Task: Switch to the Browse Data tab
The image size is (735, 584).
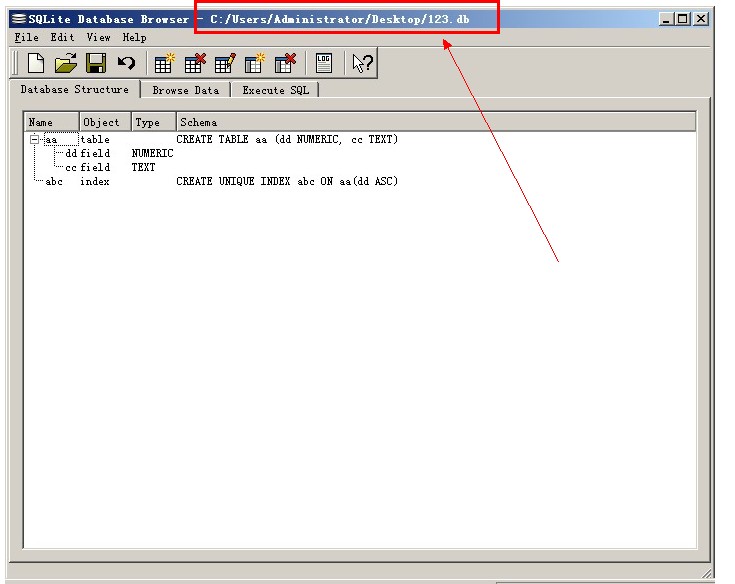Action: pyautogui.click(x=185, y=90)
